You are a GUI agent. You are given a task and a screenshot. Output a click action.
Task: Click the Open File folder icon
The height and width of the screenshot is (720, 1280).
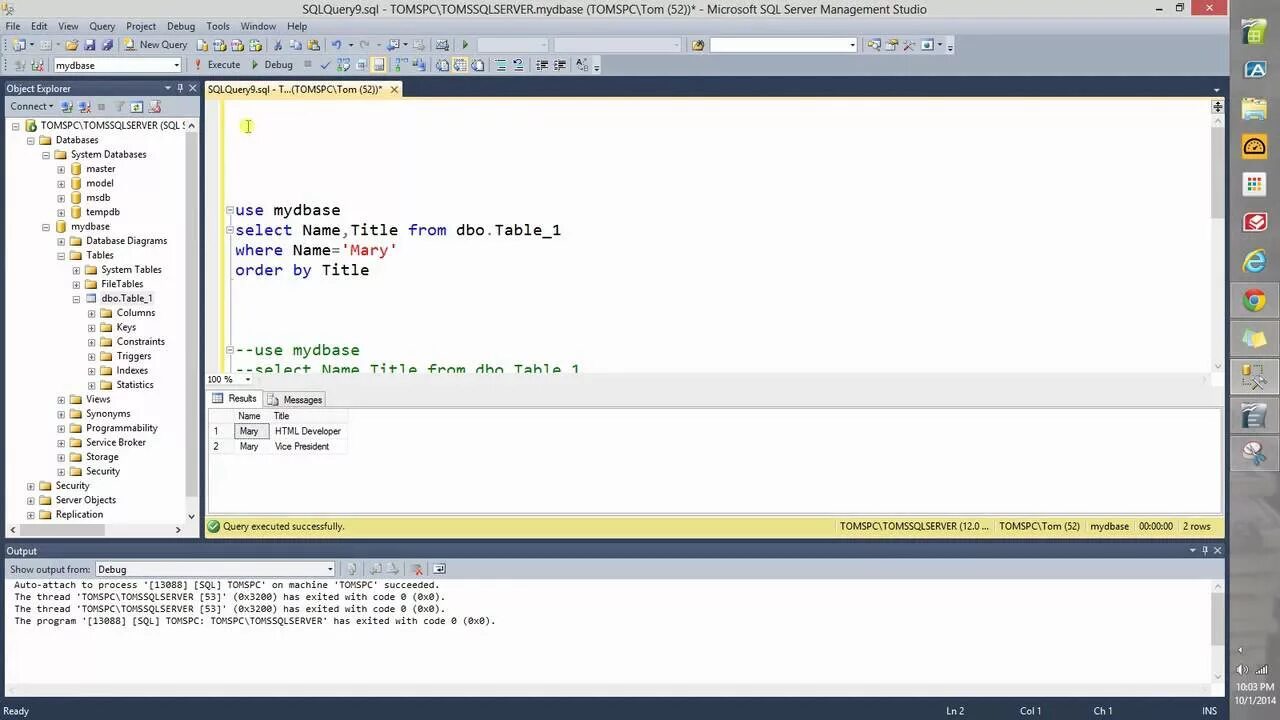click(72, 45)
